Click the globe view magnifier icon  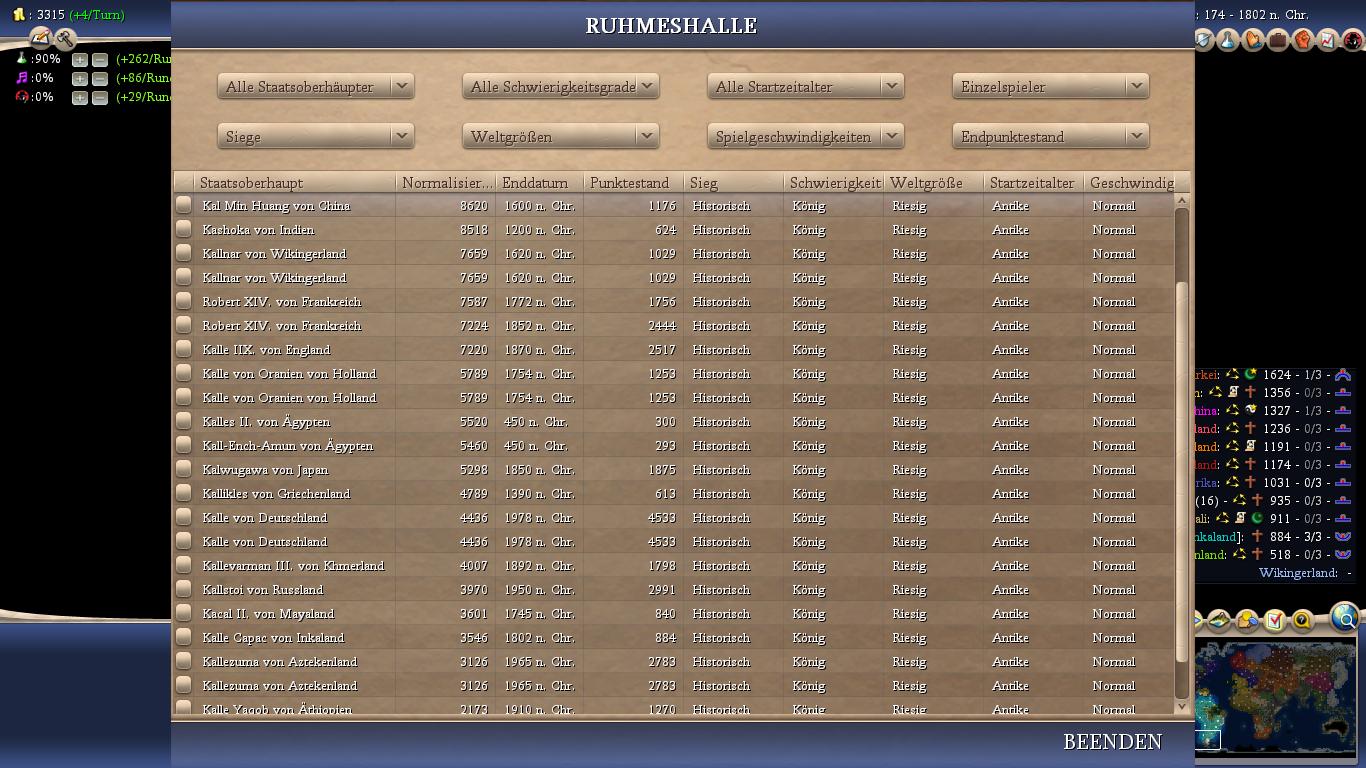pos(1346,619)
